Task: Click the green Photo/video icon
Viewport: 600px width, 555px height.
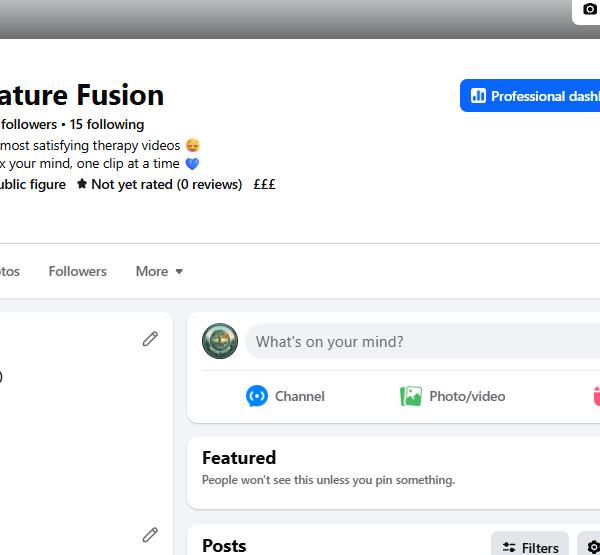Action: tap(411, 396)
